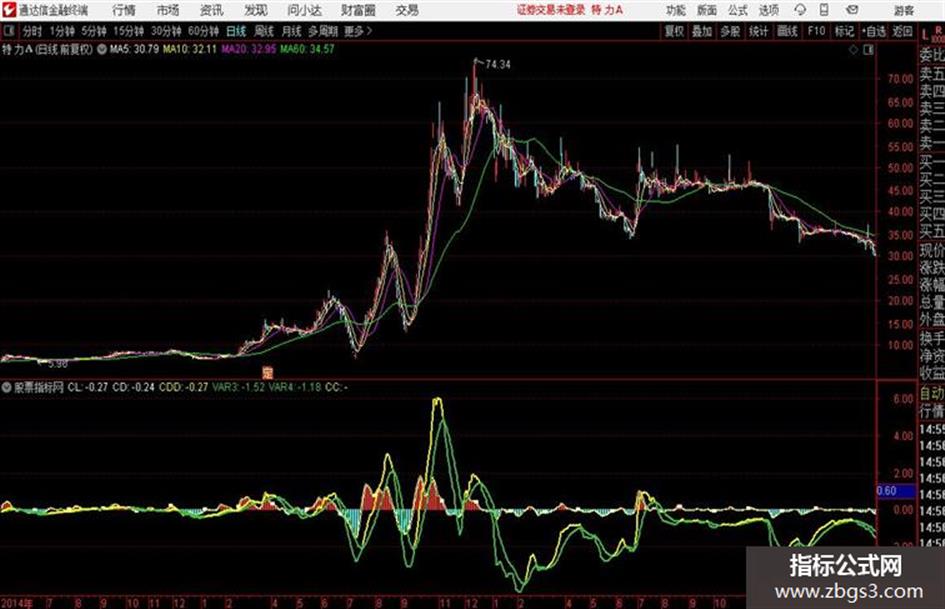Click the round icon before 股票指标网 indicator
945x609 pixels.
7,387
